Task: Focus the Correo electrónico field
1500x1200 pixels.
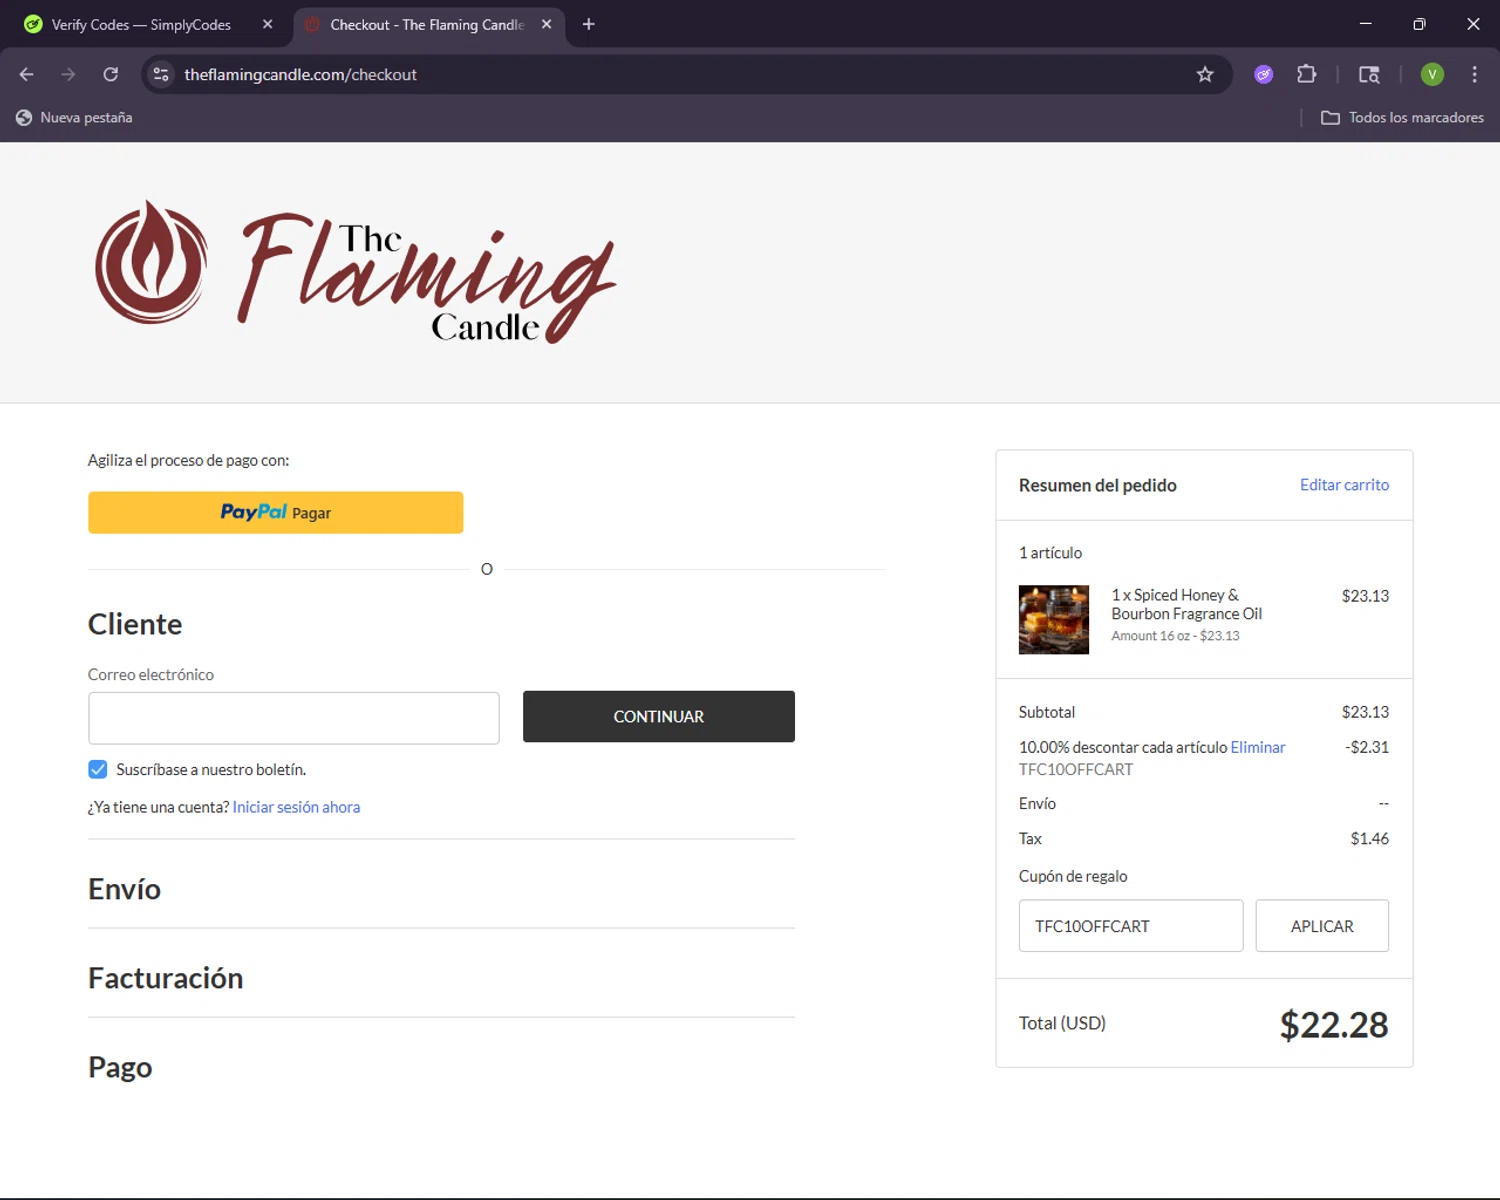Action: tap(293, 718)
